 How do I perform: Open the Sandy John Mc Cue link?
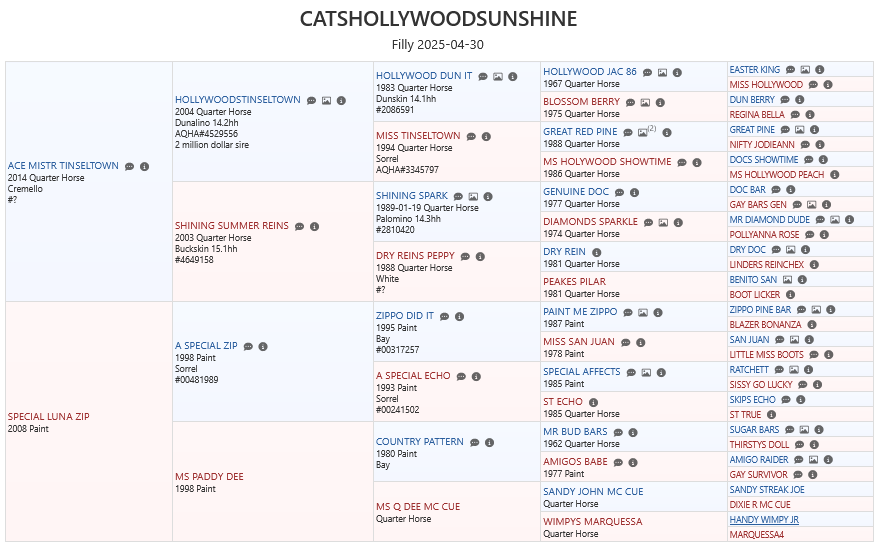pyautogui.click(x=593, y=492)
